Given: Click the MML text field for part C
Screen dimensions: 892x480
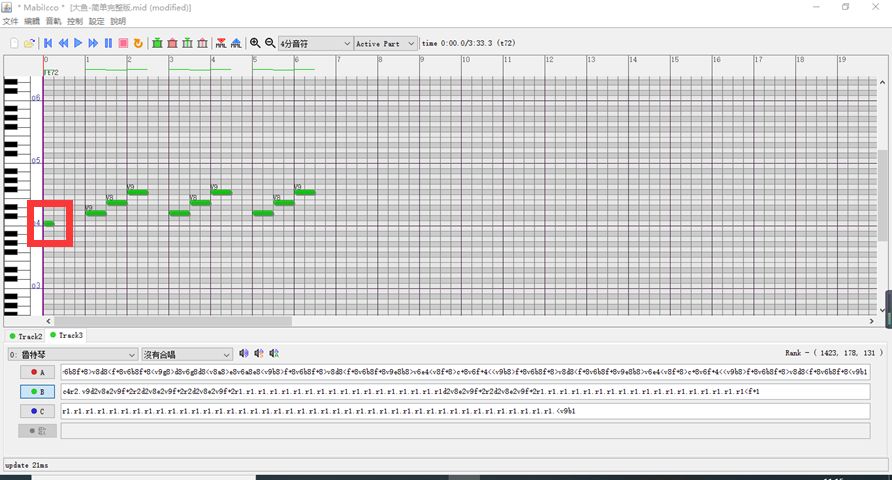Looking at the screenshot, I should point(465,411).
